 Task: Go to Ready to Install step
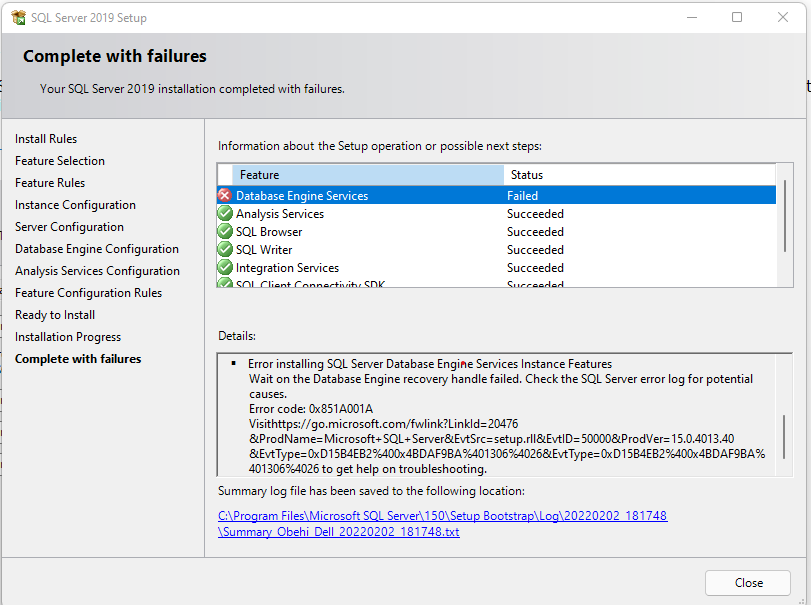55,315
